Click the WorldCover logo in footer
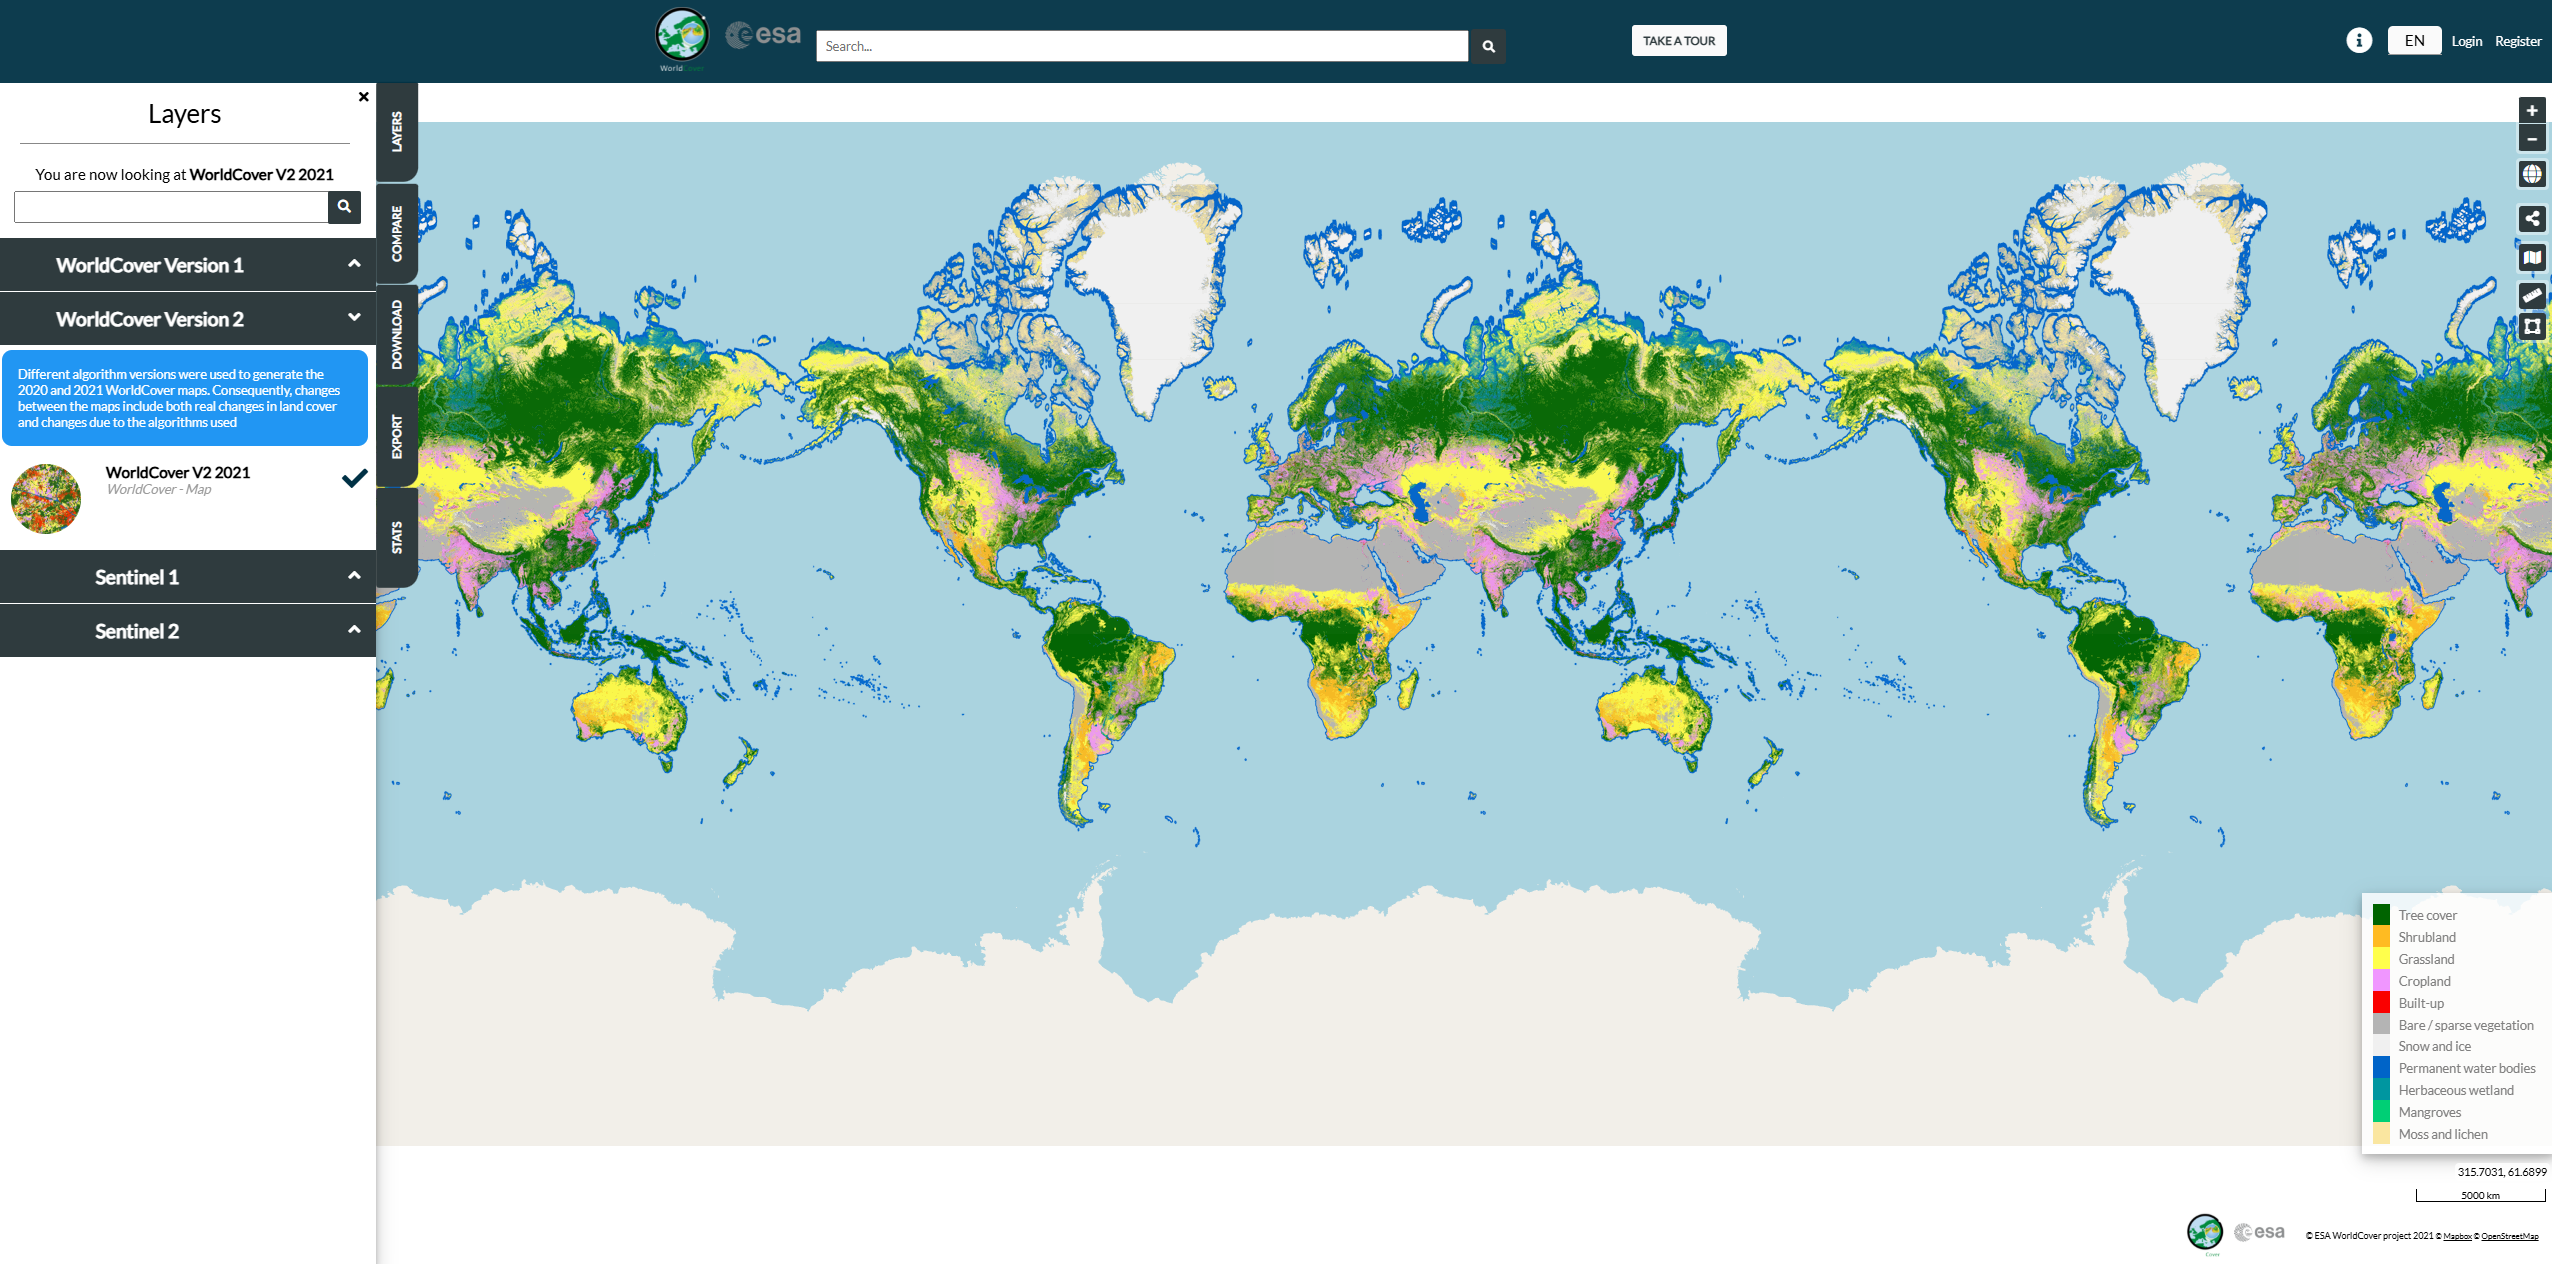Screen dimensions: 2552x1264 [2204, 1233]
